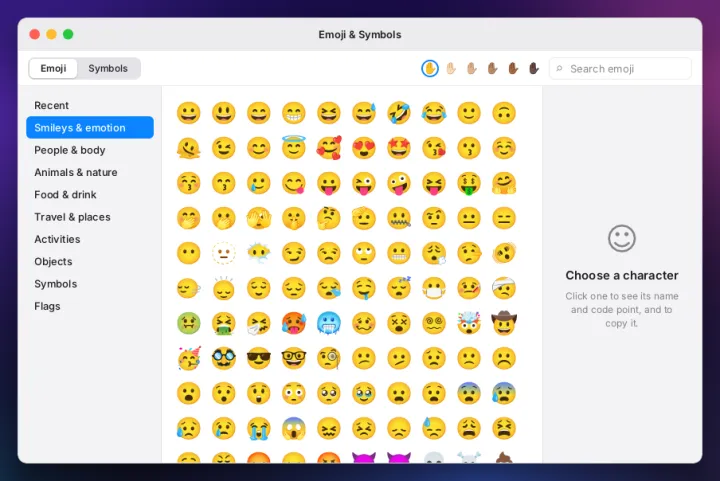Pick the exploding head emoji
The width and height of the screenshot is (720, 481).
click(469, 323)
